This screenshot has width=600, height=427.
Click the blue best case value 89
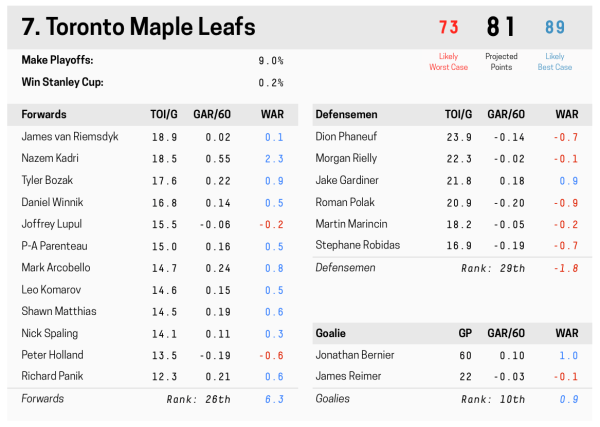click(555, 28)
